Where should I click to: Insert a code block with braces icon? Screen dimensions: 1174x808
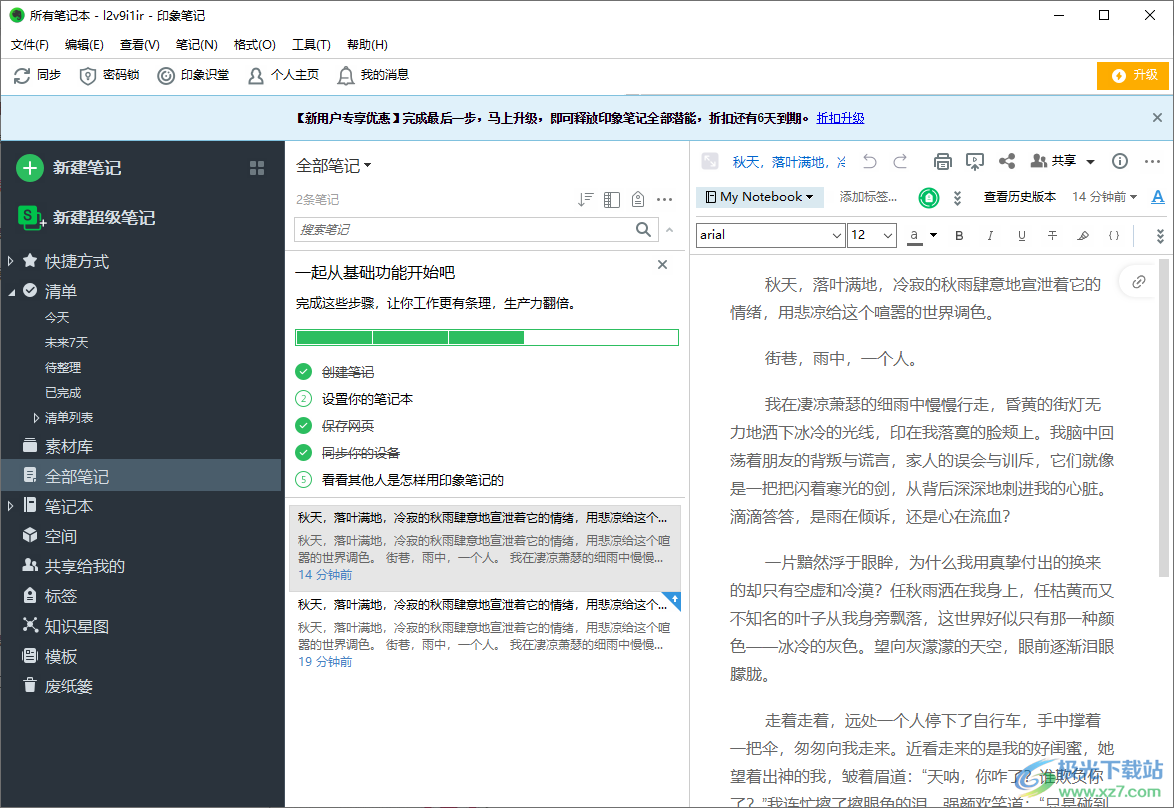coord(1114,235)
